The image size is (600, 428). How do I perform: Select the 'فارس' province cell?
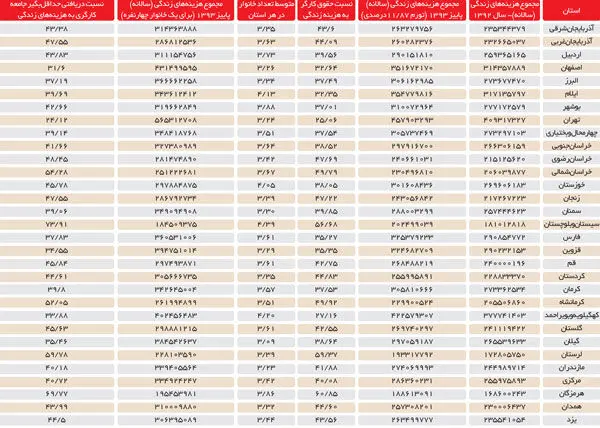(x=571, y=237)
